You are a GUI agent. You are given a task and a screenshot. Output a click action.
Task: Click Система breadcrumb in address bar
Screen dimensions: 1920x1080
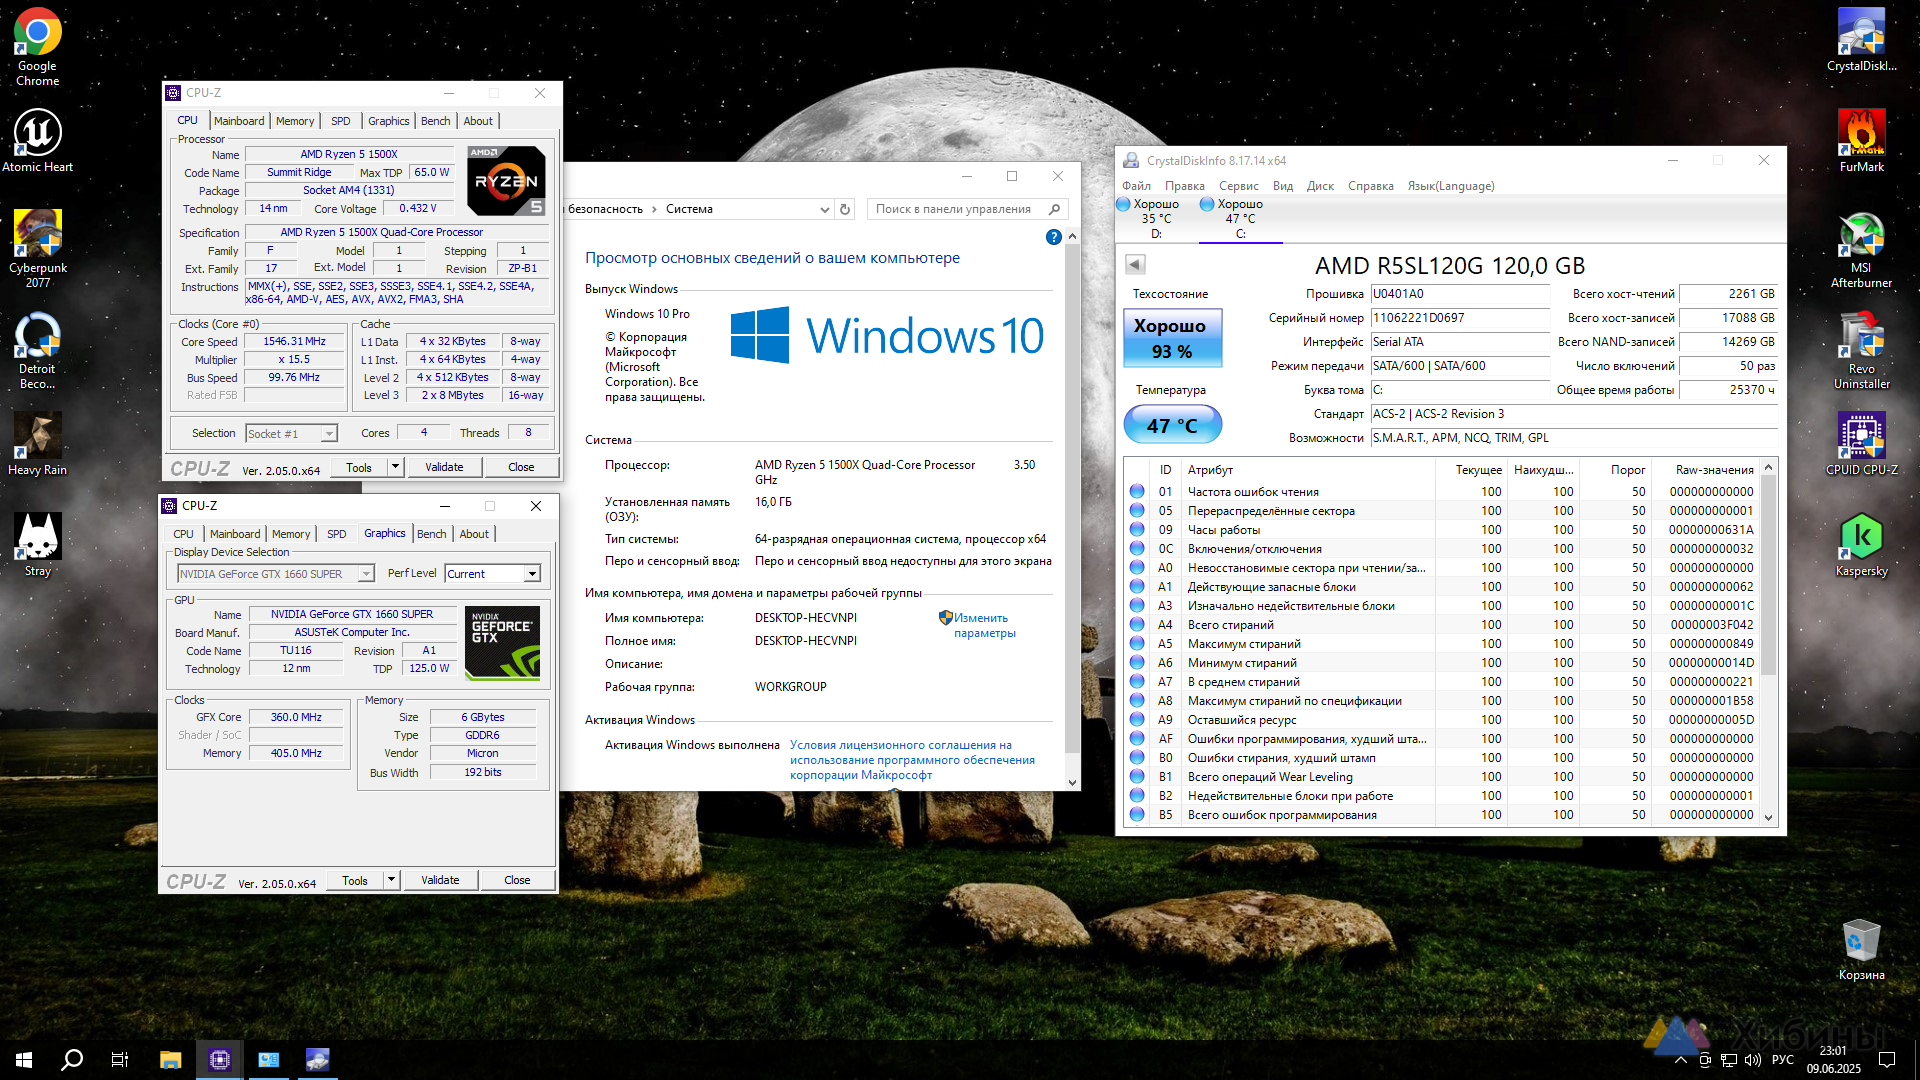(x=689, y=209)
